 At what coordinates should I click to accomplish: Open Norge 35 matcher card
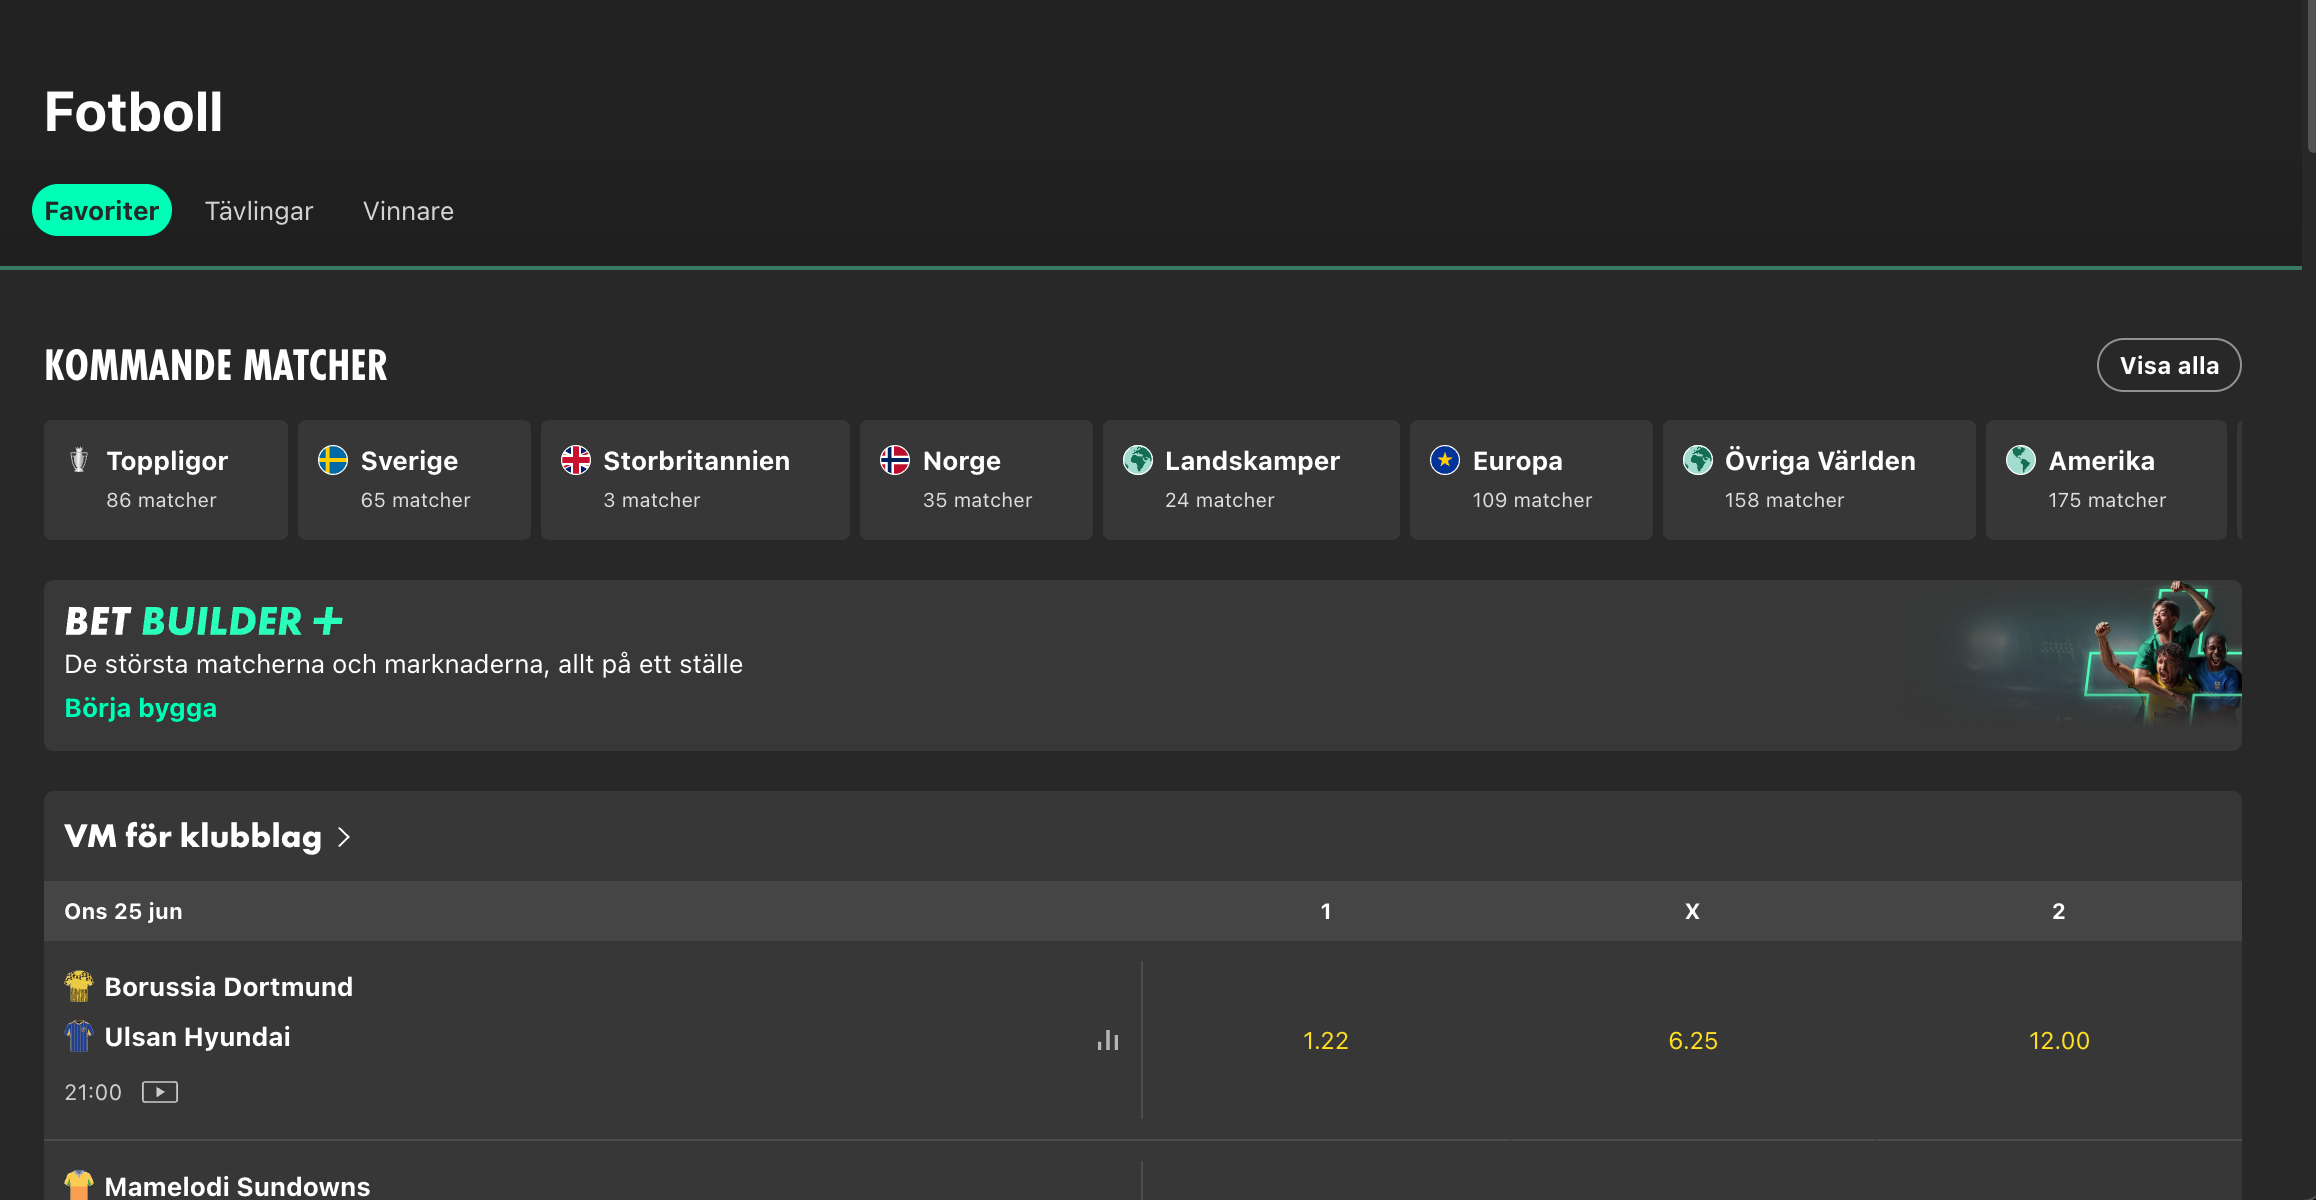(x=976, y=480)
